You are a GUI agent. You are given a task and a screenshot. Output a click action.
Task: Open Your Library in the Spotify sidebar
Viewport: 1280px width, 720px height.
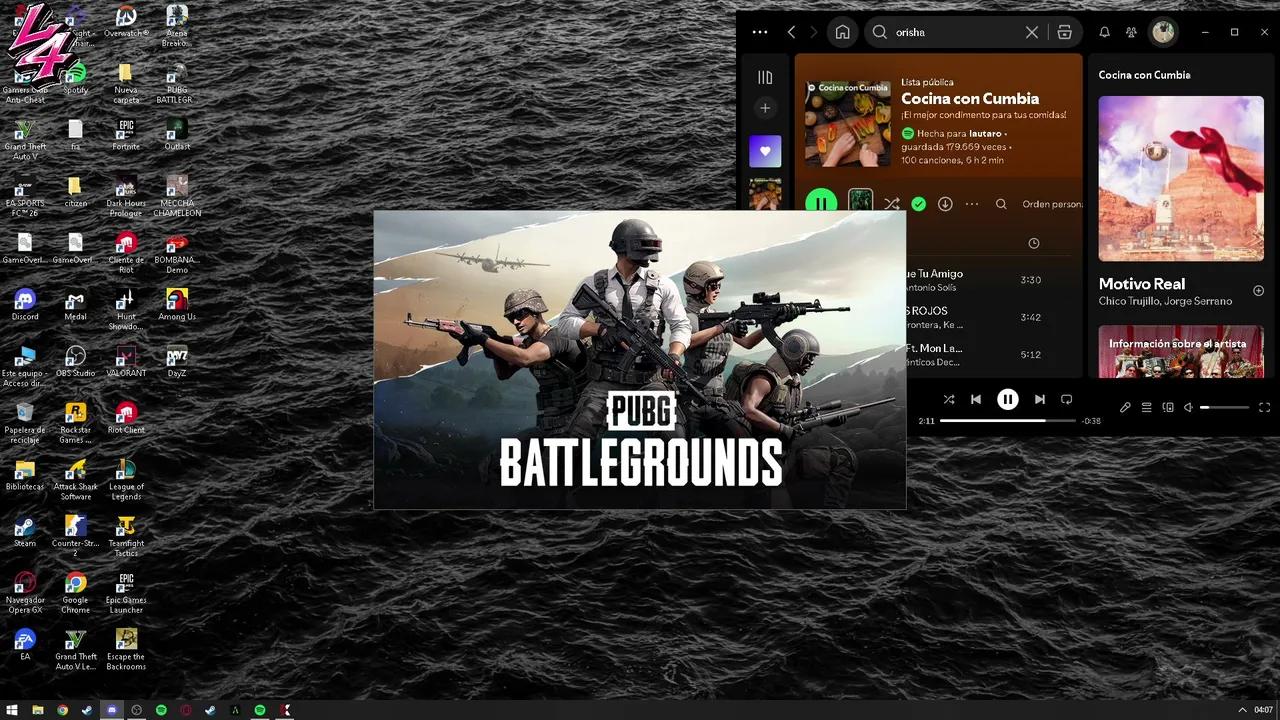click(765, 77)
